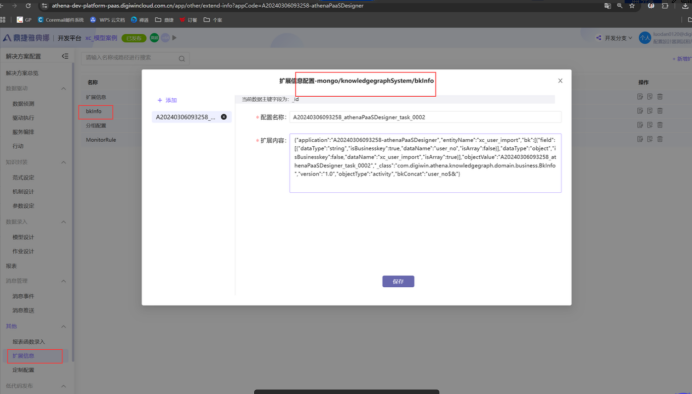Collapse the 其他 sidebar group
Viewport: 692px width, 394px height.
pyautogui.click(x=64, y=326)
